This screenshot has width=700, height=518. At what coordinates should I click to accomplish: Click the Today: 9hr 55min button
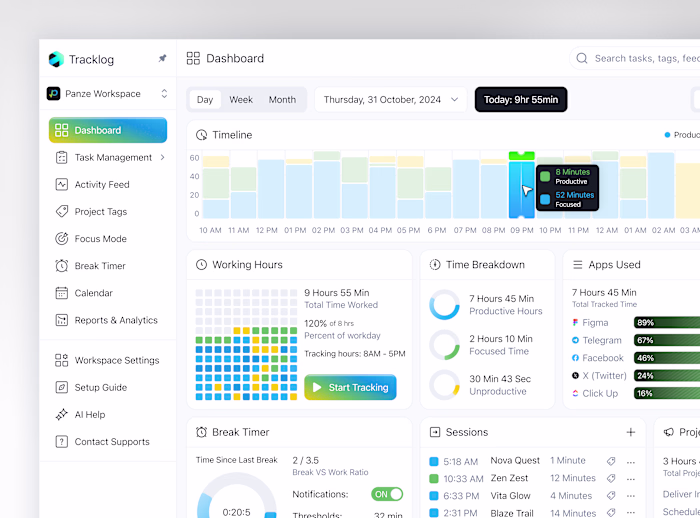point(521,100)
